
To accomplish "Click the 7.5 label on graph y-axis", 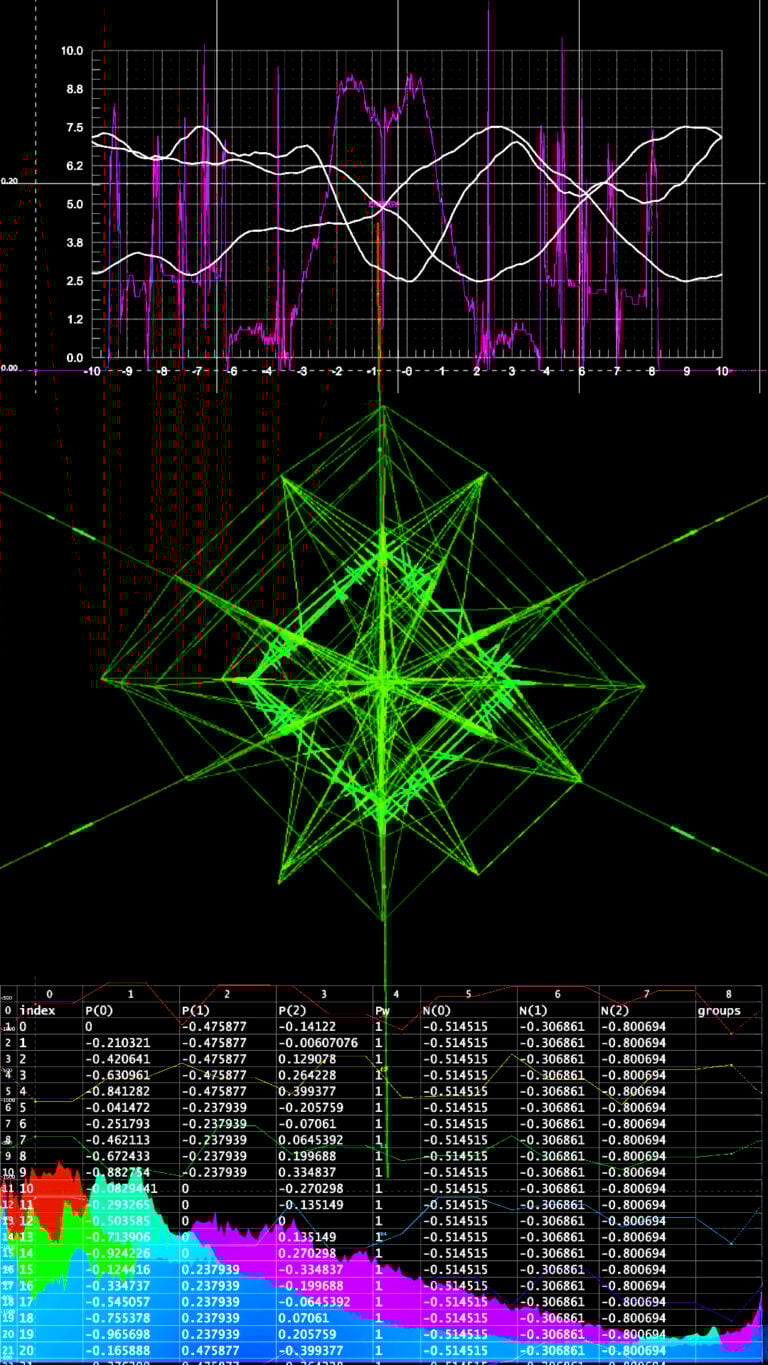I will point(75,127).
